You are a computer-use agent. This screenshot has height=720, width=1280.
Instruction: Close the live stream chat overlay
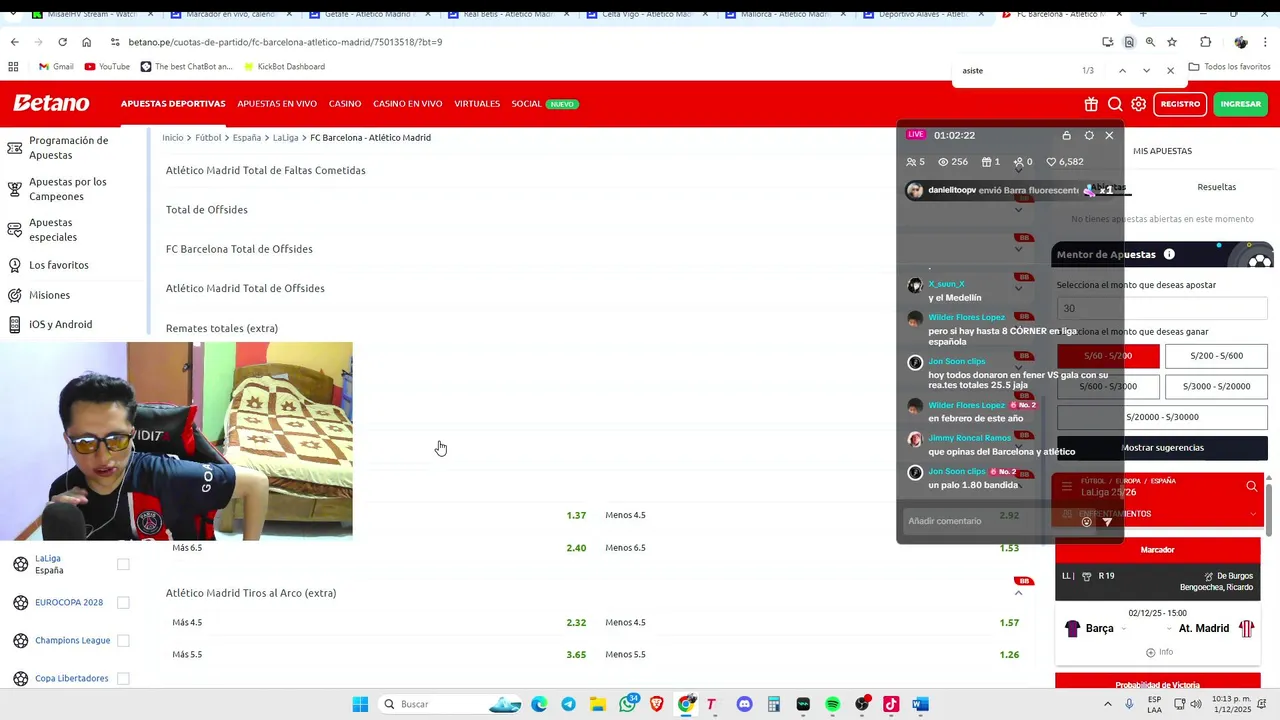point(1109,135)
